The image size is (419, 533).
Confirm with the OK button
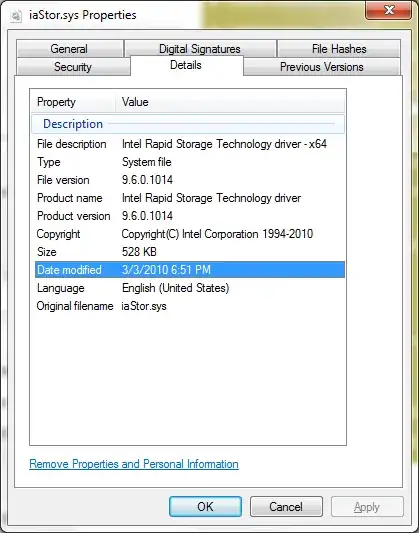(206, 507)
